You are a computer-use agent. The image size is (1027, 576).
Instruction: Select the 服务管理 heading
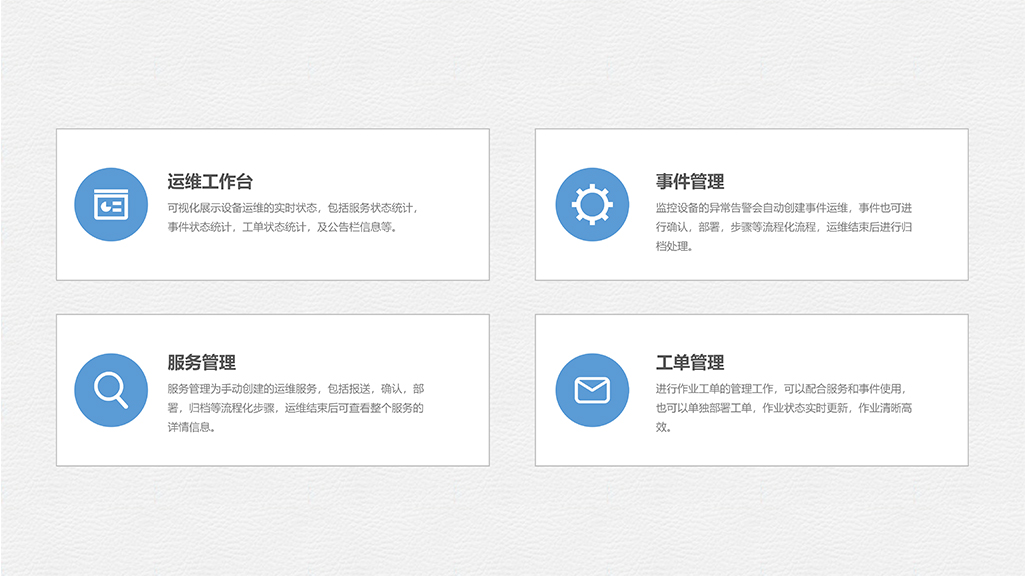pos(201,362)
